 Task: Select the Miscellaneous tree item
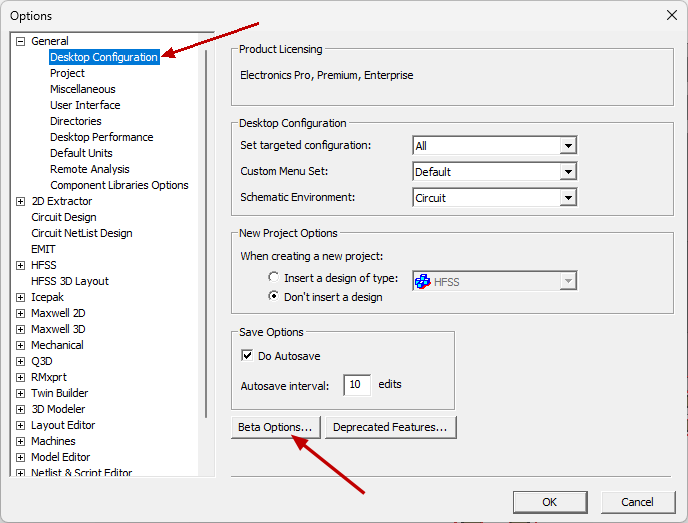click(82, 89)
